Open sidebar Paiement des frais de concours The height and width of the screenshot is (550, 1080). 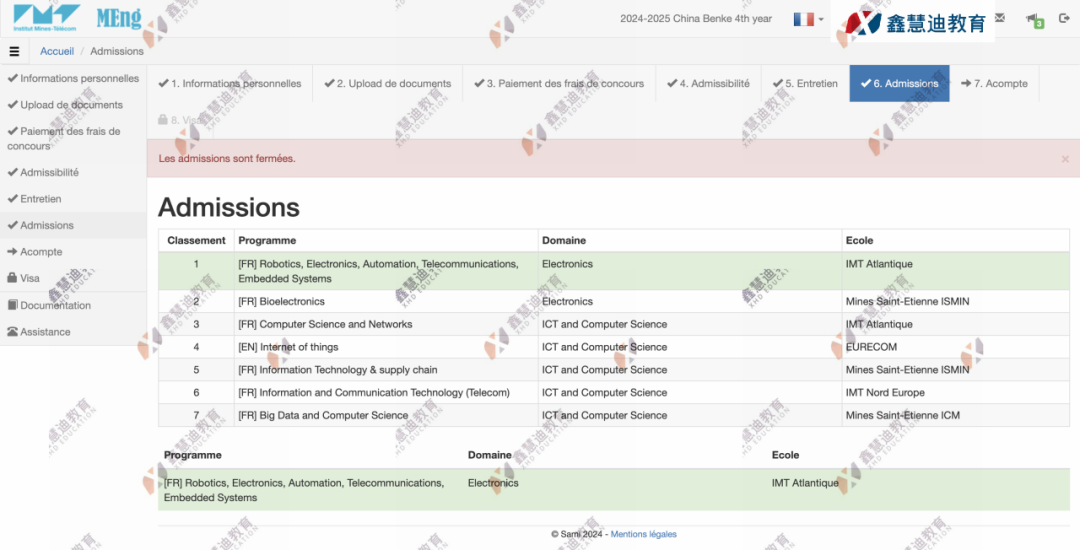(x=73, y=138)
